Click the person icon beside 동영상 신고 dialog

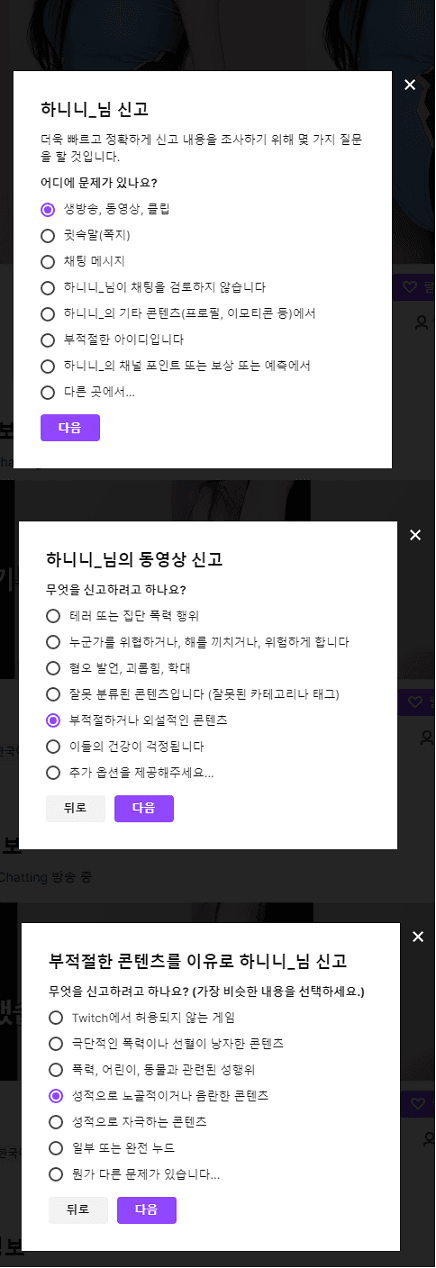coord(427,738)
